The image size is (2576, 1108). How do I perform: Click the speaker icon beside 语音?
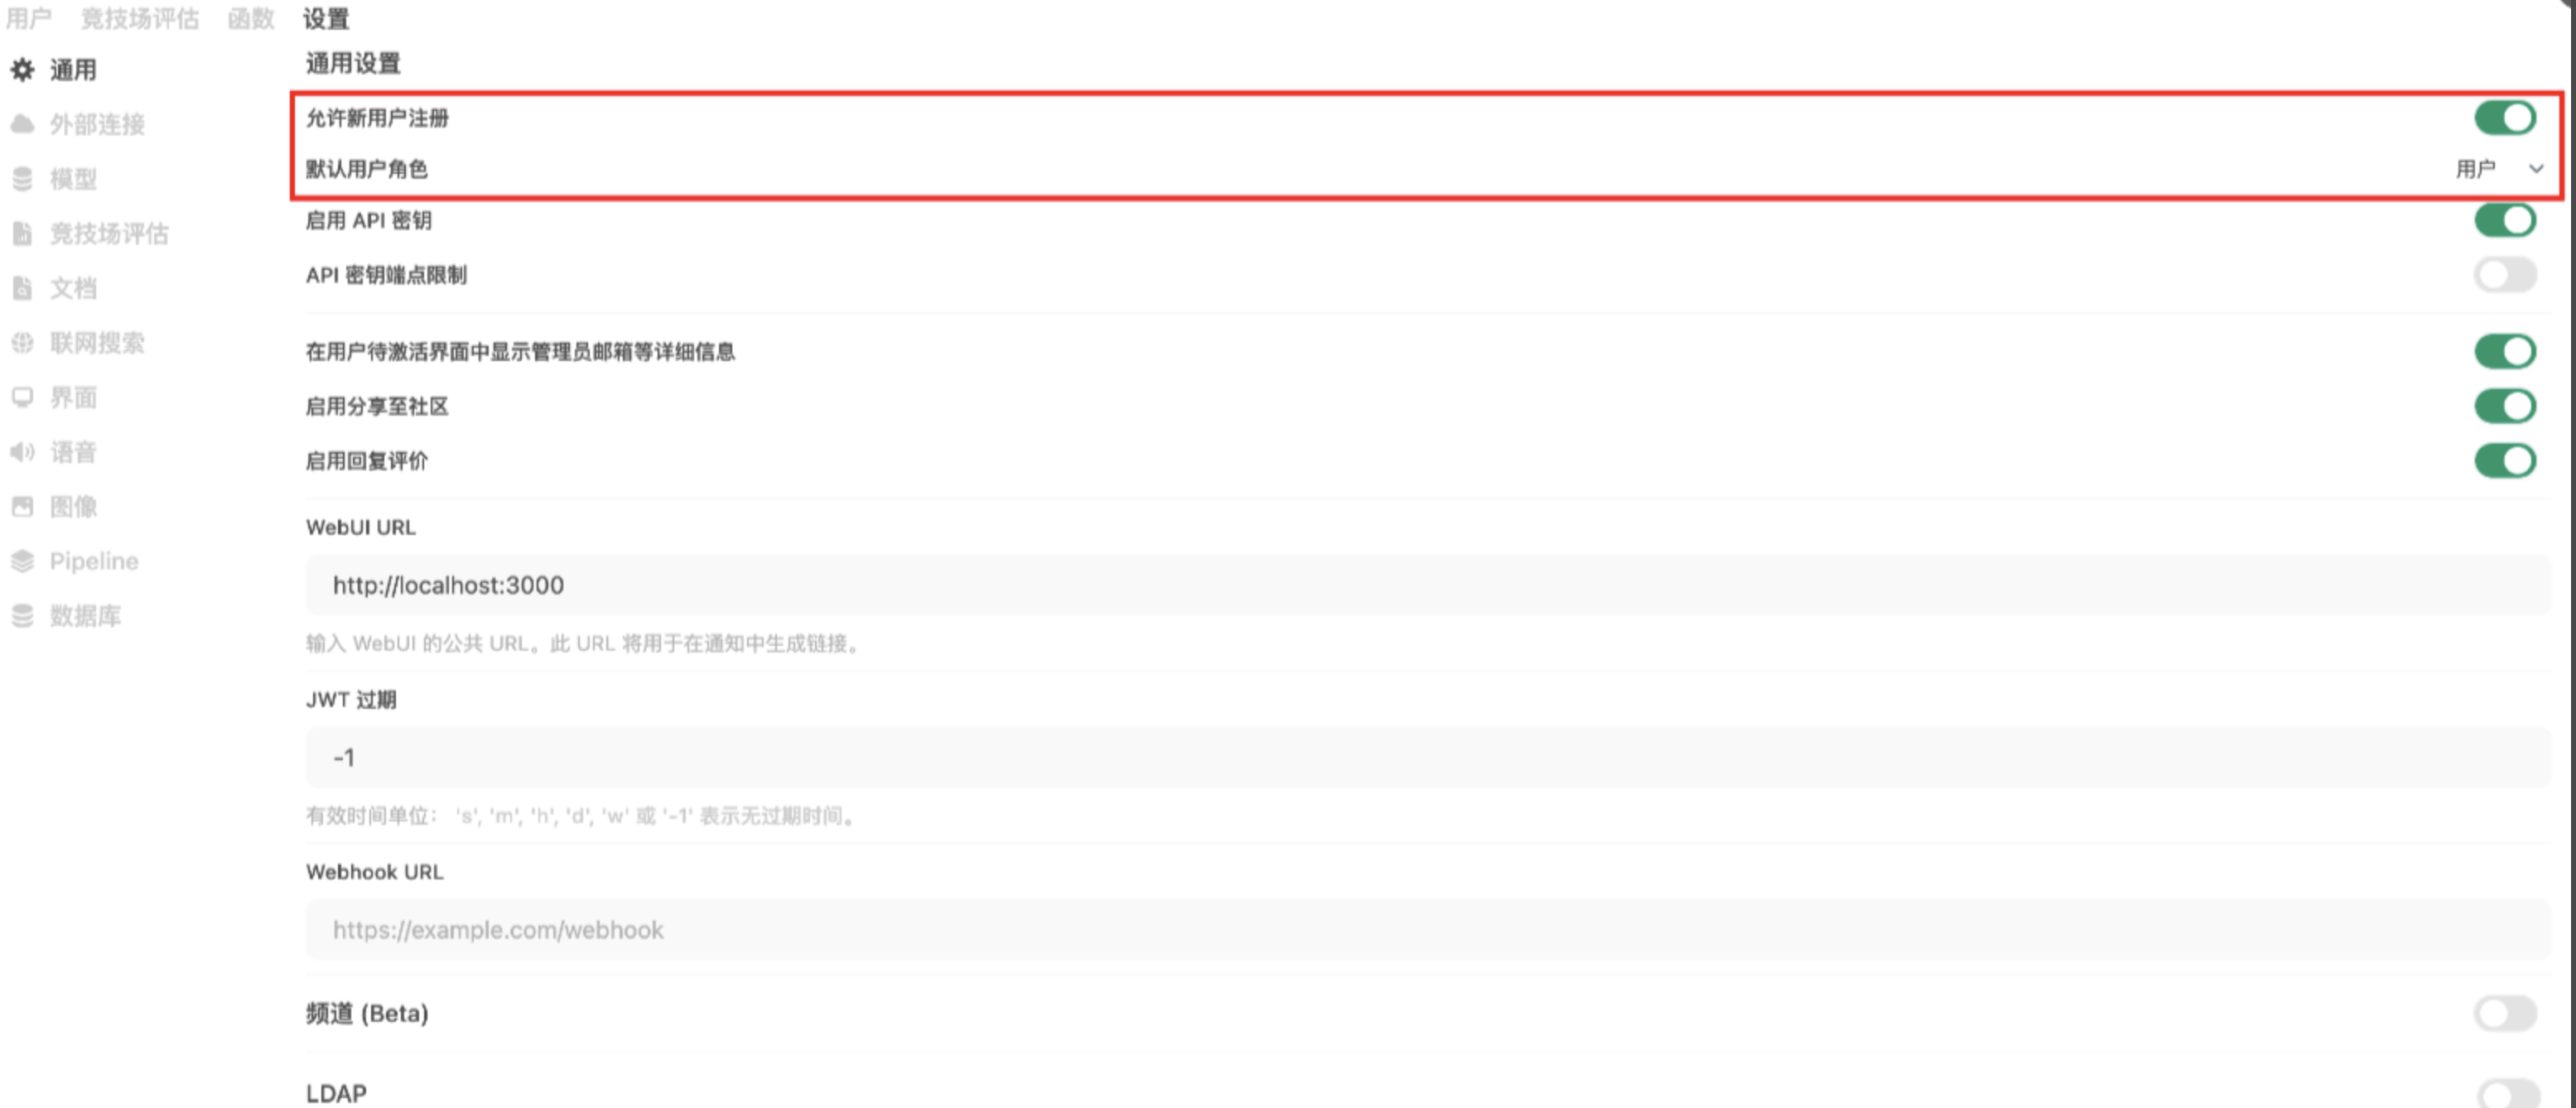[x=22, y=452]
